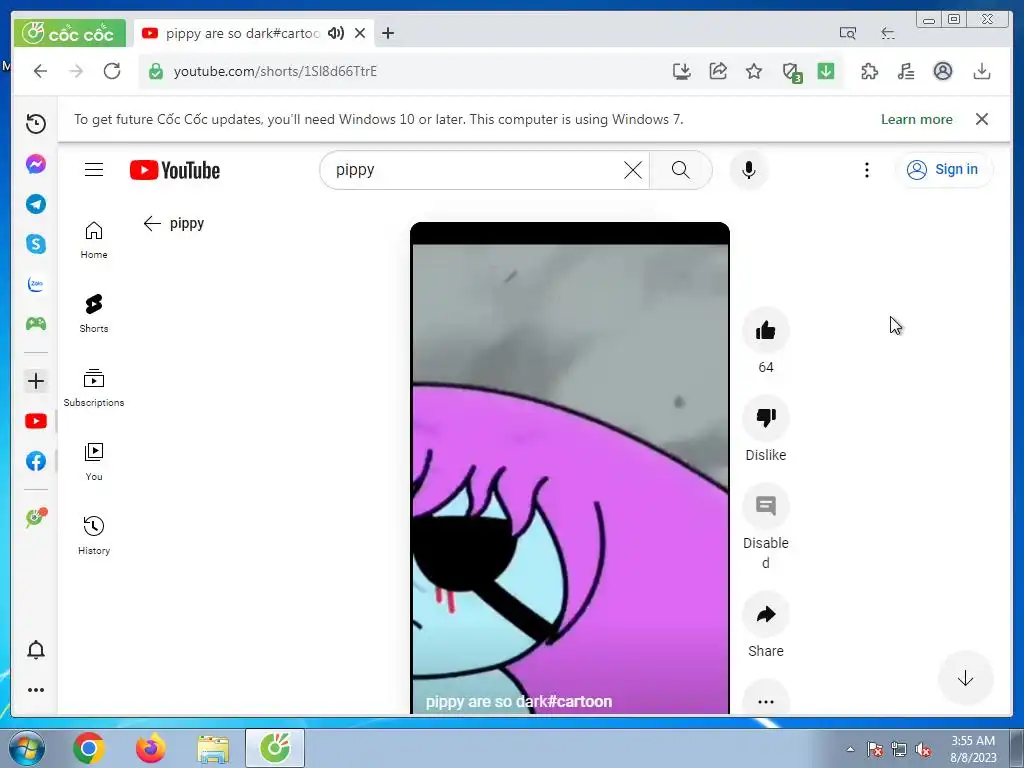This screenshot has width=1024, height=768.
Task: Click the address bar URL
Action: [275, 71]
